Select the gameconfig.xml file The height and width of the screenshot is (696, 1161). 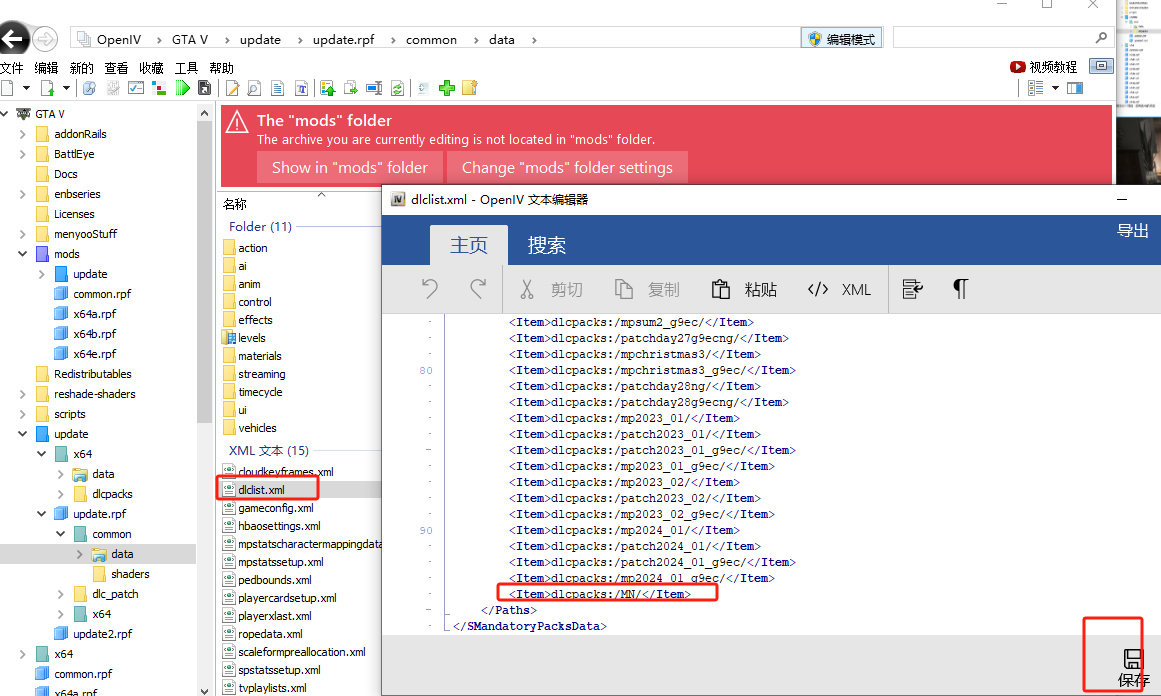point(275,508)
